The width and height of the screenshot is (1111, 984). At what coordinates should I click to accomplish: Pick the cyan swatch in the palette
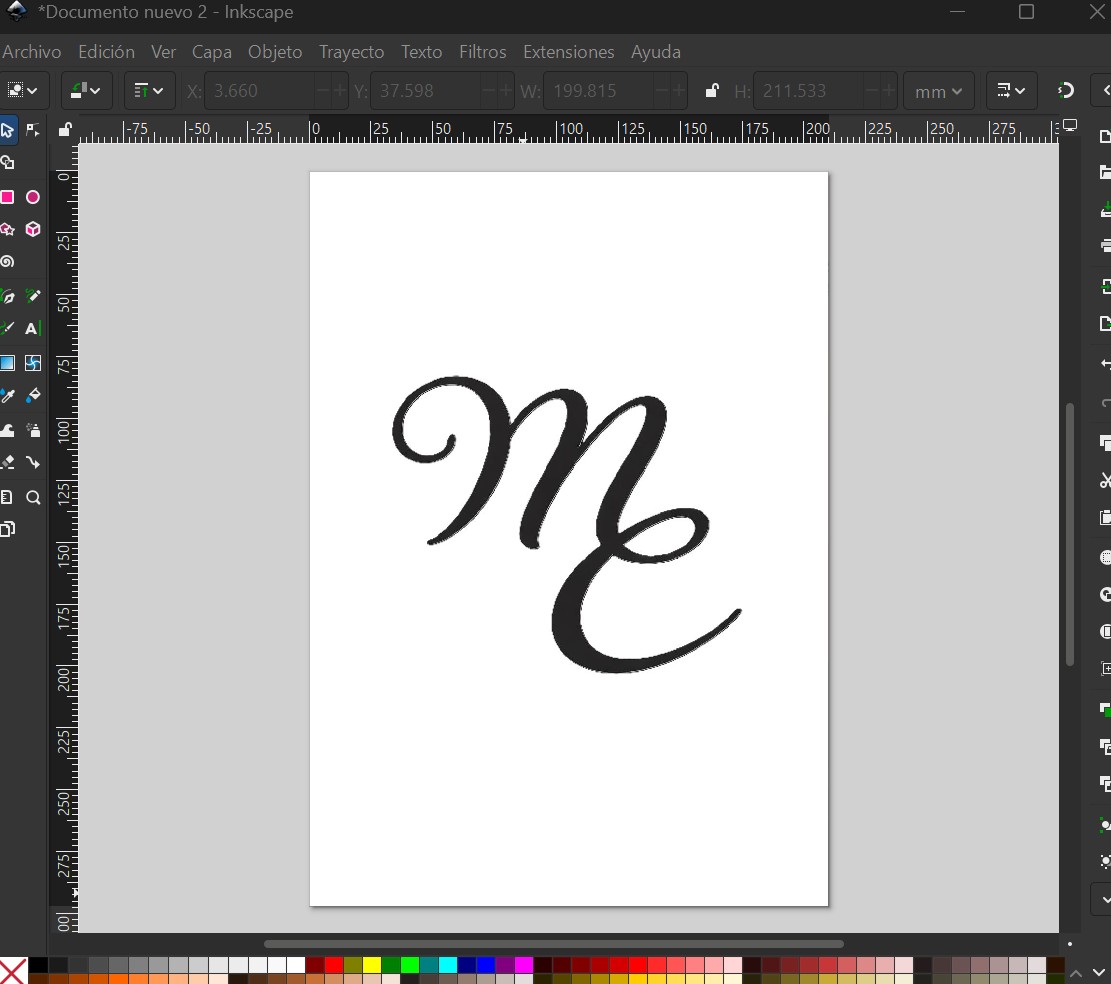pyautogui.click(x=447, y=965)
